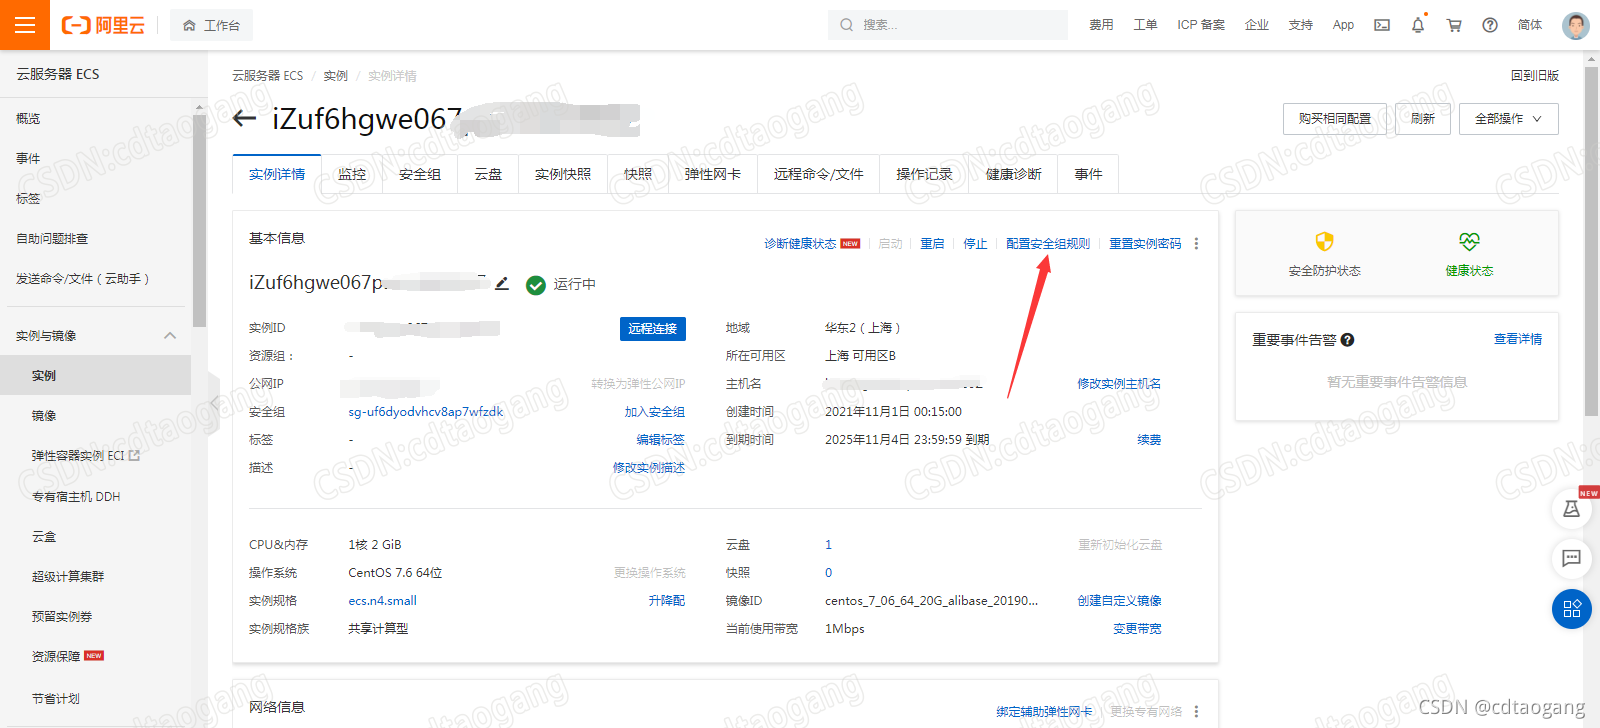1600x728 pixels.
Task: Click the 编辑标签 link
Action: pyautogui.click(x=661, y=440)
